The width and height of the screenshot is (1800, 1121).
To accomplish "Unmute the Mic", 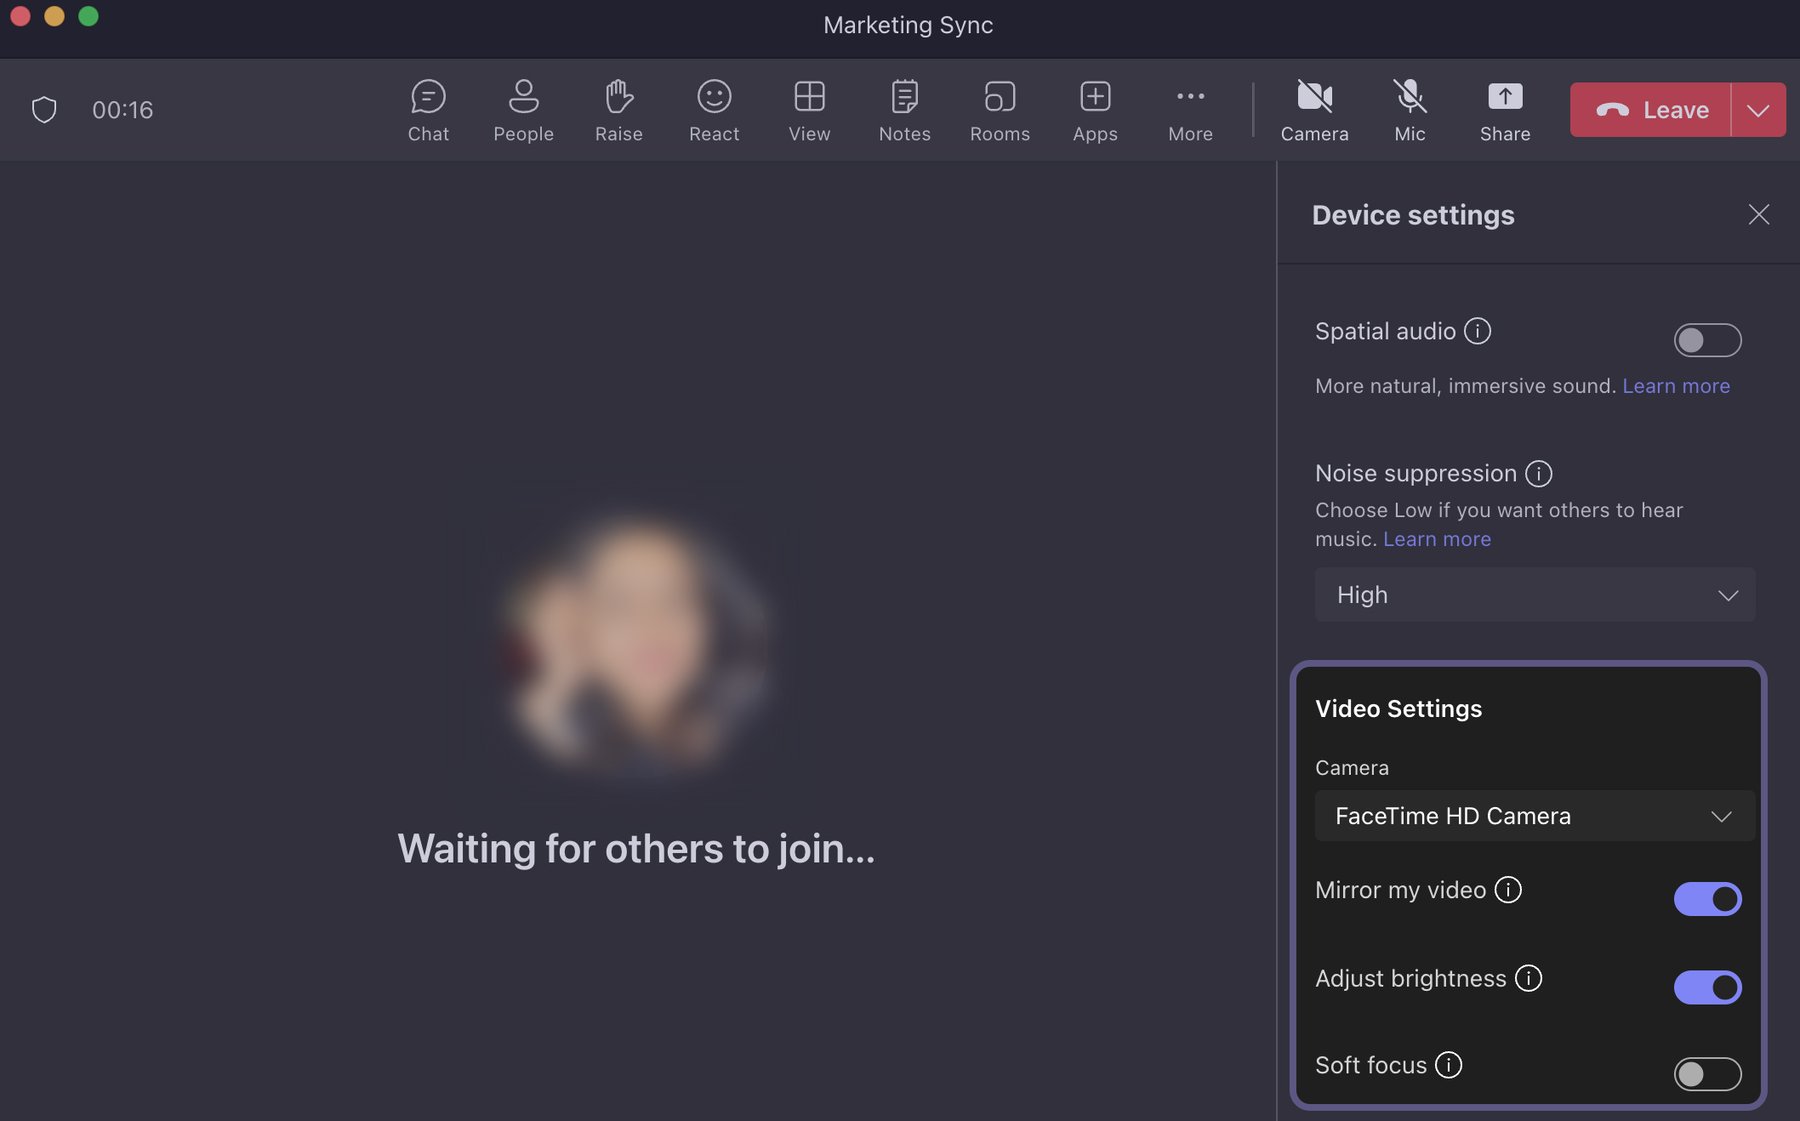I will pyautogui.click(x=1409, y=109).
